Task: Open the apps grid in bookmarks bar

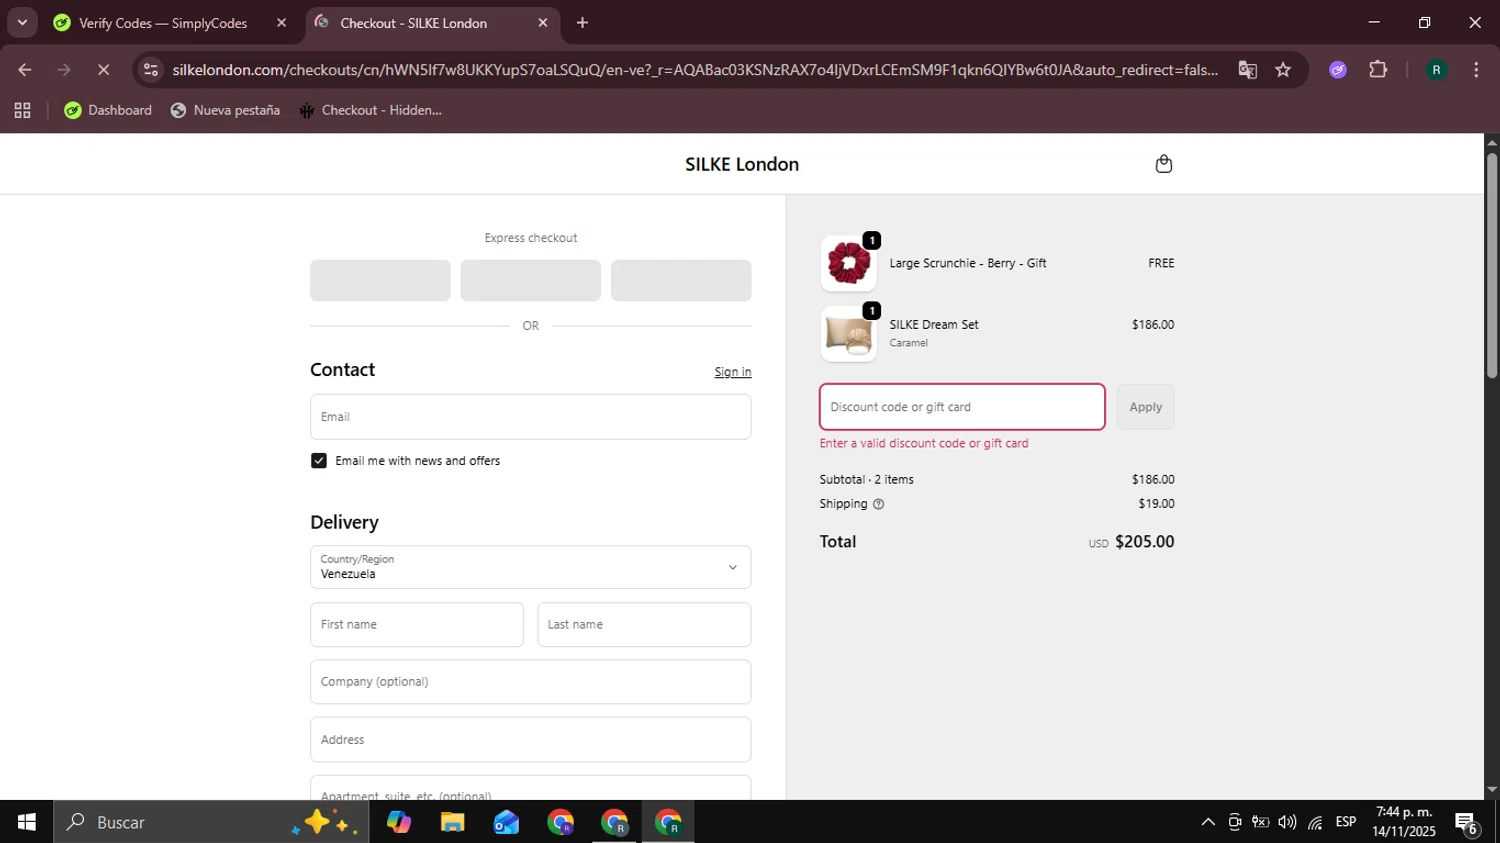Action: click(22, 110)
